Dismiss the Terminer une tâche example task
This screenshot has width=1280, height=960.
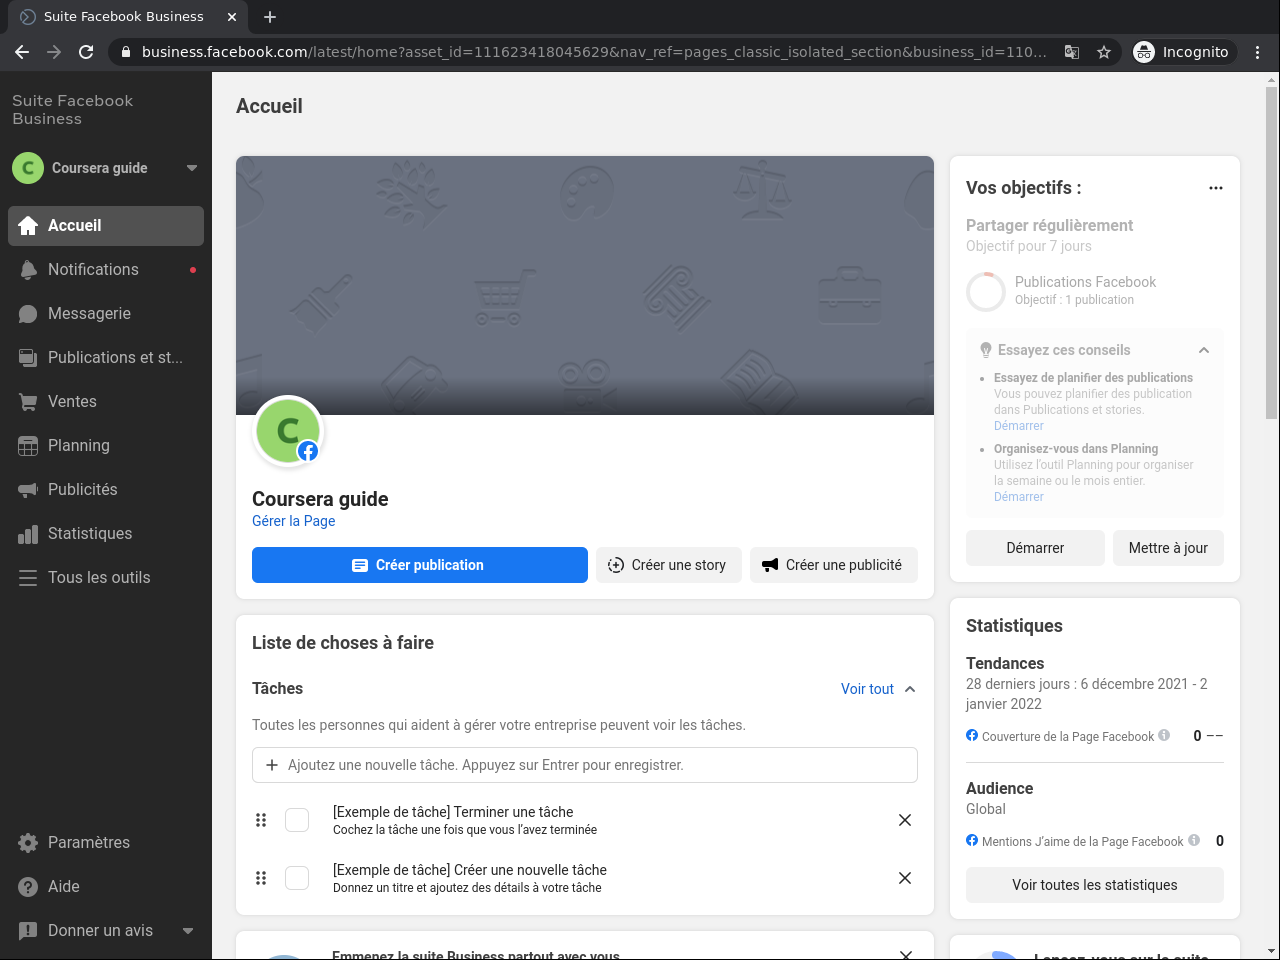click(905, 820)
